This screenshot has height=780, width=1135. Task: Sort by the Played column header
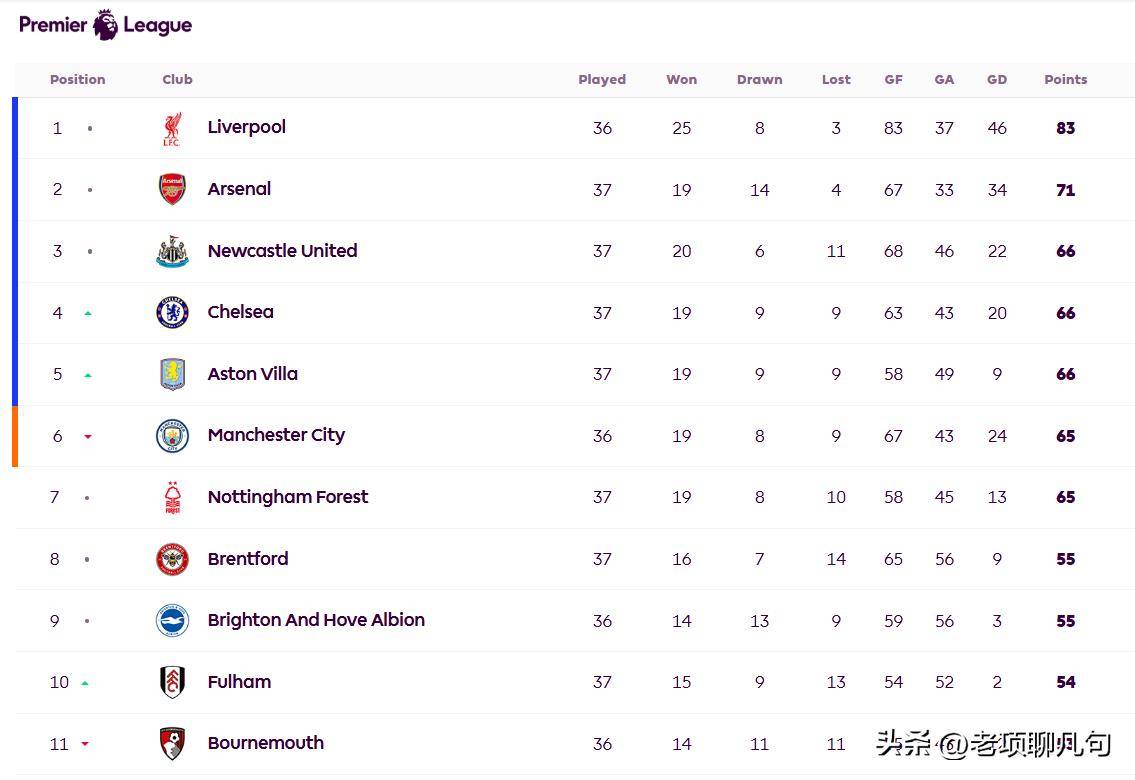tap(602, 80)
